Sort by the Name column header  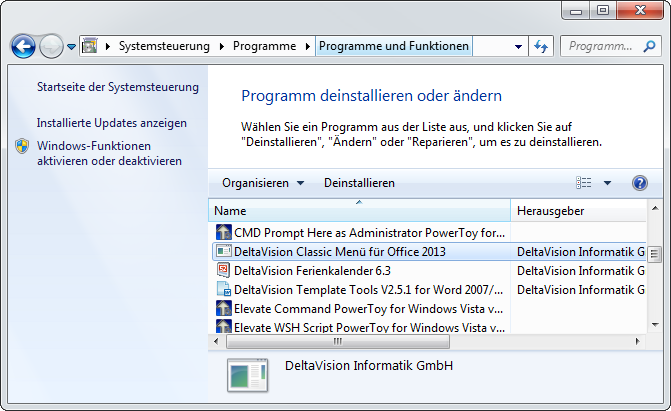click(x=359, y=211)
